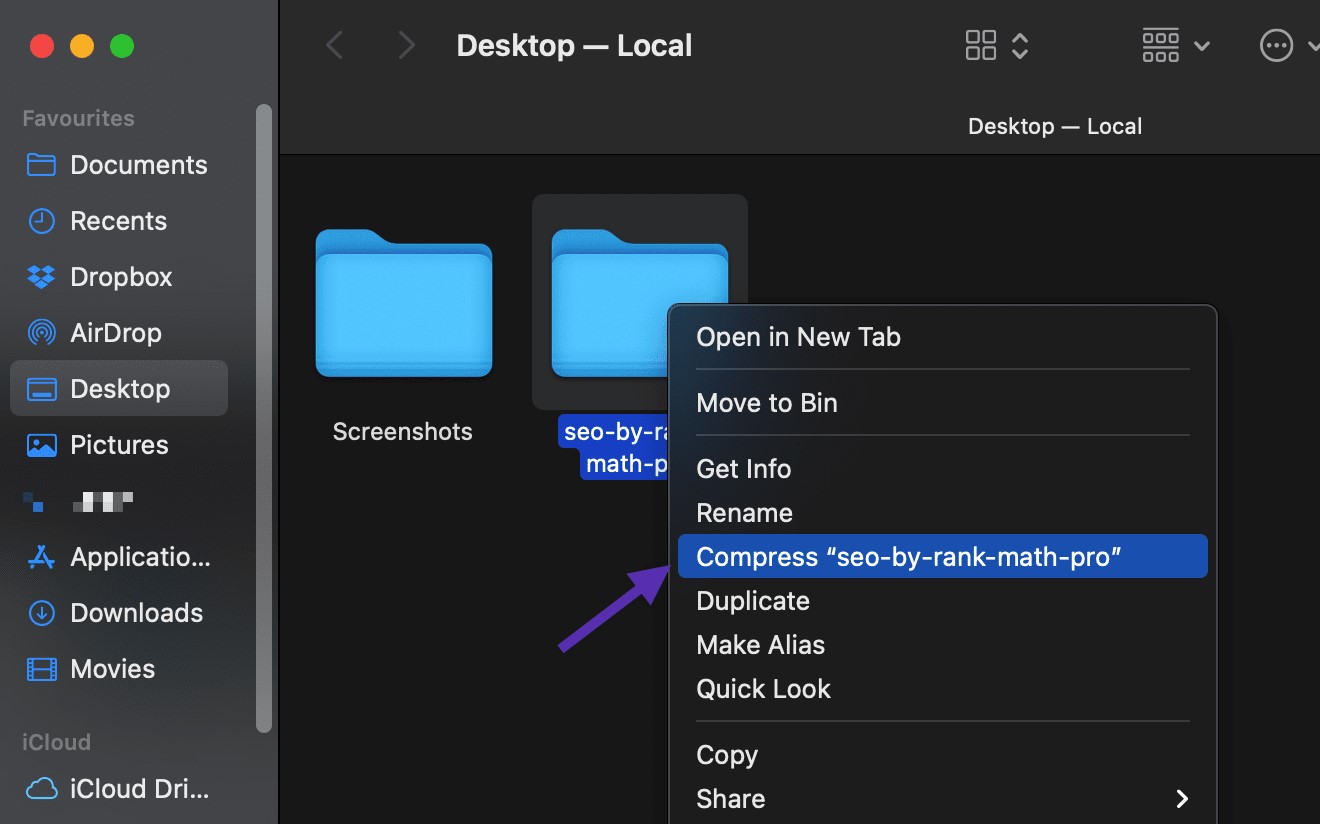Screen dimensions: 1320x824
Task: Click the Movies filmstrip icon
Action: (x=41, y=669)
